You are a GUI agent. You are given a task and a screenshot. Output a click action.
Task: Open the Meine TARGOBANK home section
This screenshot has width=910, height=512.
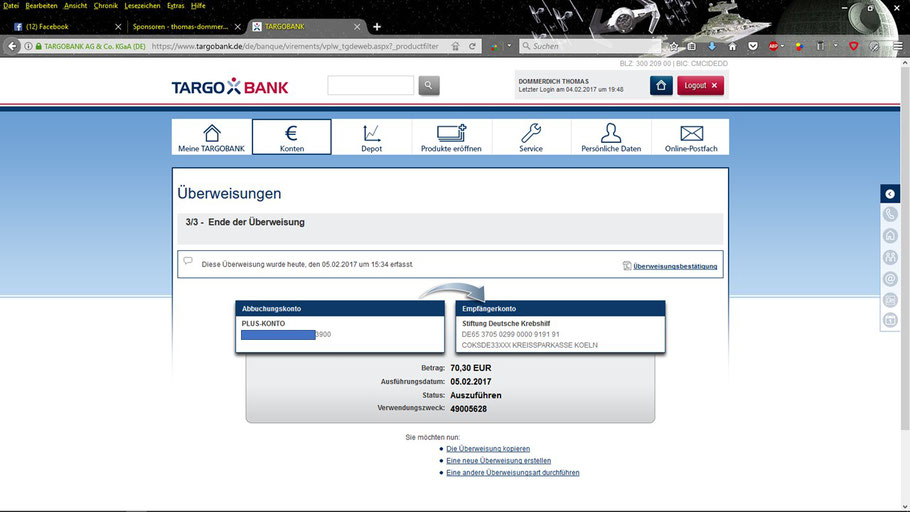pyautogui.click(x=211, y=137)
